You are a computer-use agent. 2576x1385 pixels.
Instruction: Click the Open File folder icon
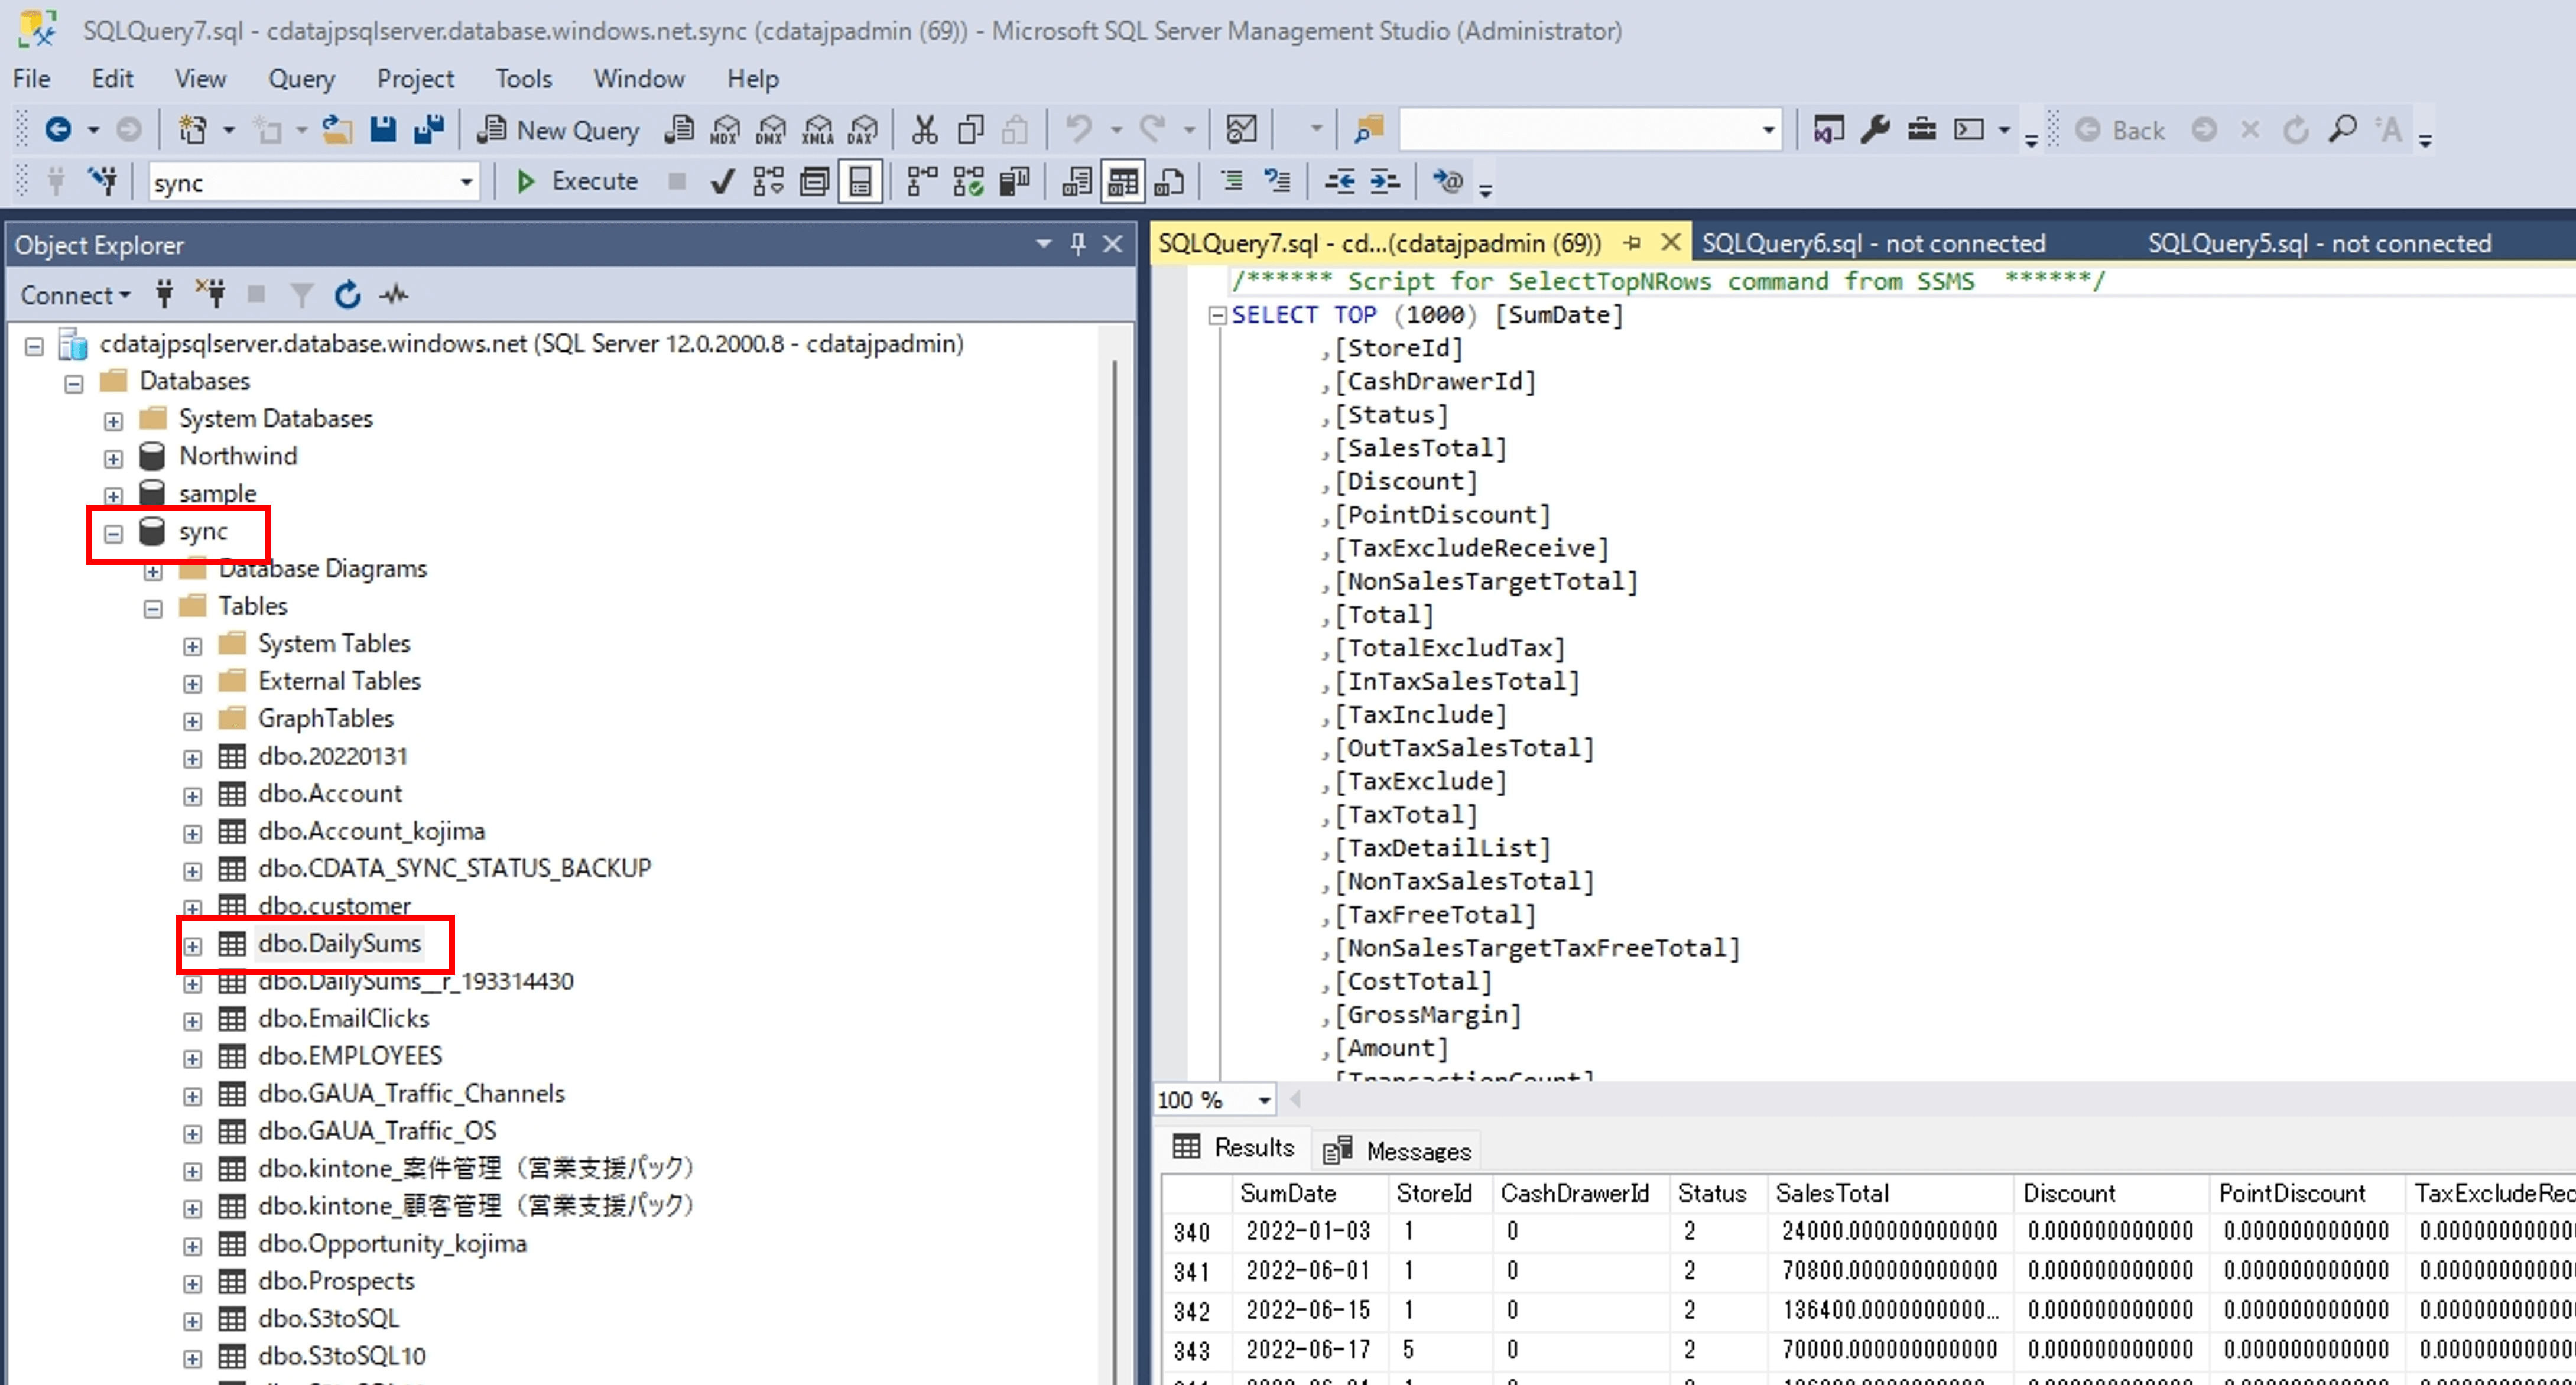[x=337, y=130]
